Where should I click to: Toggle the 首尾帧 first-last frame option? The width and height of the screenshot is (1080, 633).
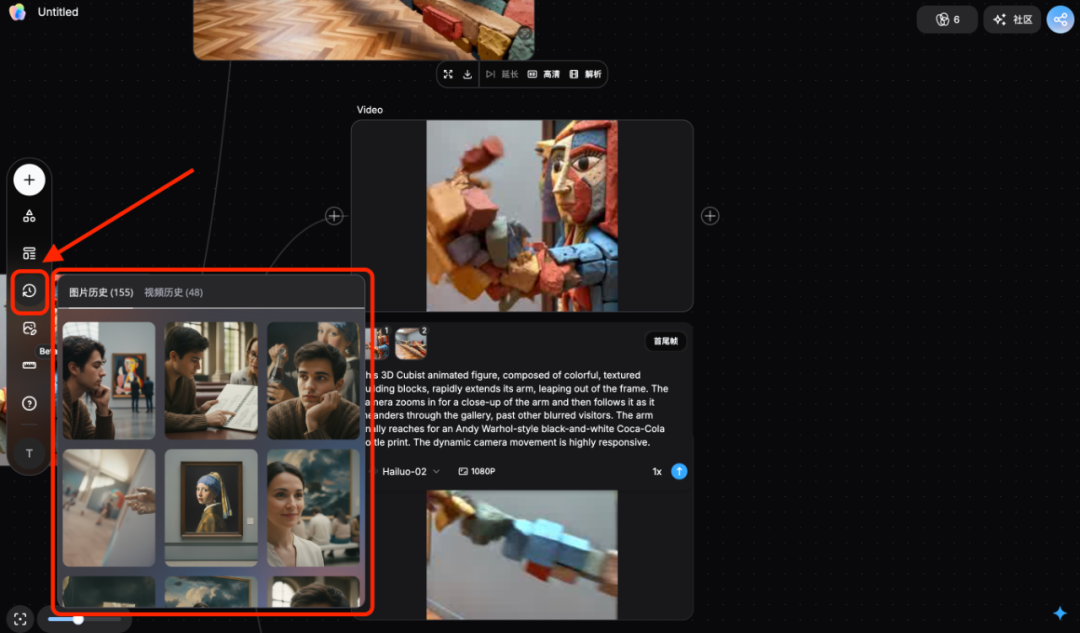coord(665,341)
